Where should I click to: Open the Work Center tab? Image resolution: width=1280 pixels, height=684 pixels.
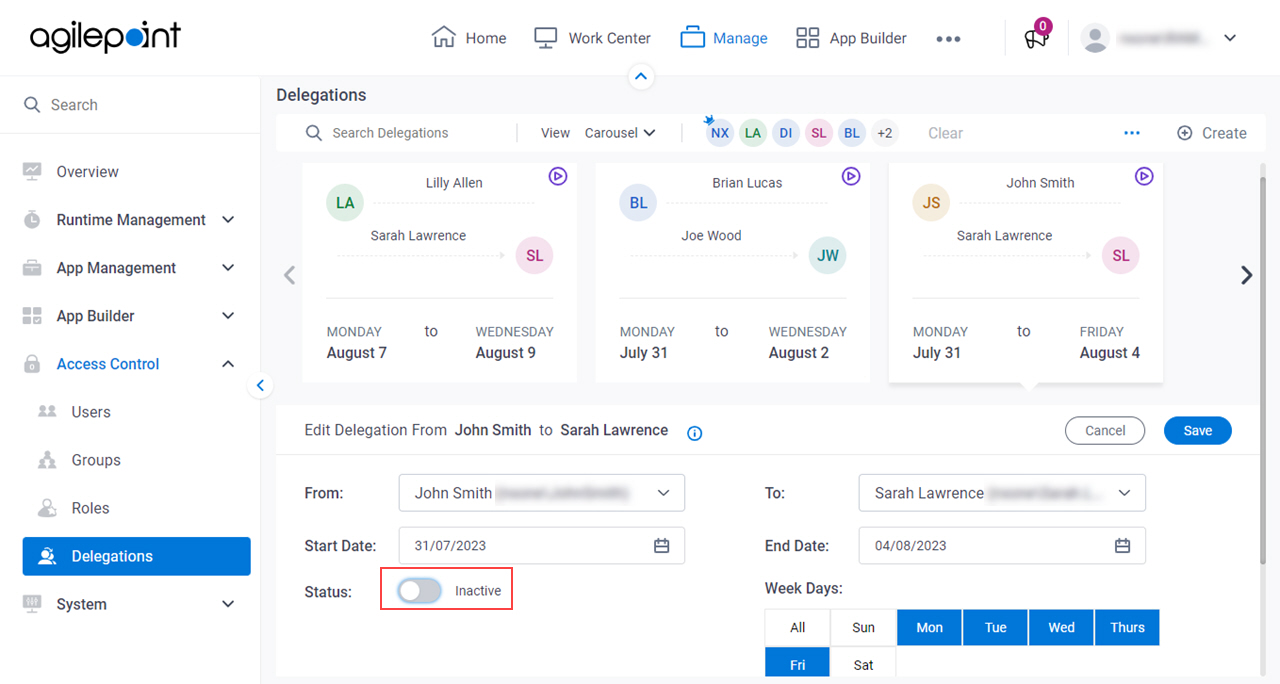point(592,38)
